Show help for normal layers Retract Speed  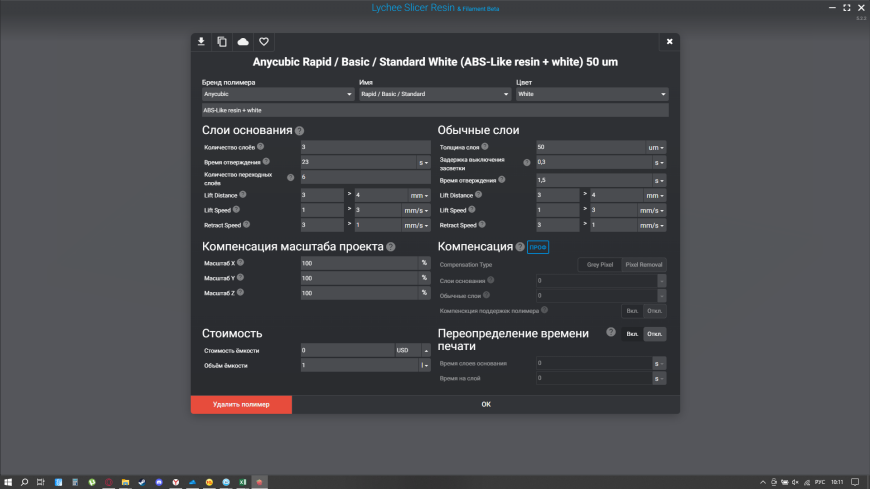pyautogui.click(x=482, y=225)
